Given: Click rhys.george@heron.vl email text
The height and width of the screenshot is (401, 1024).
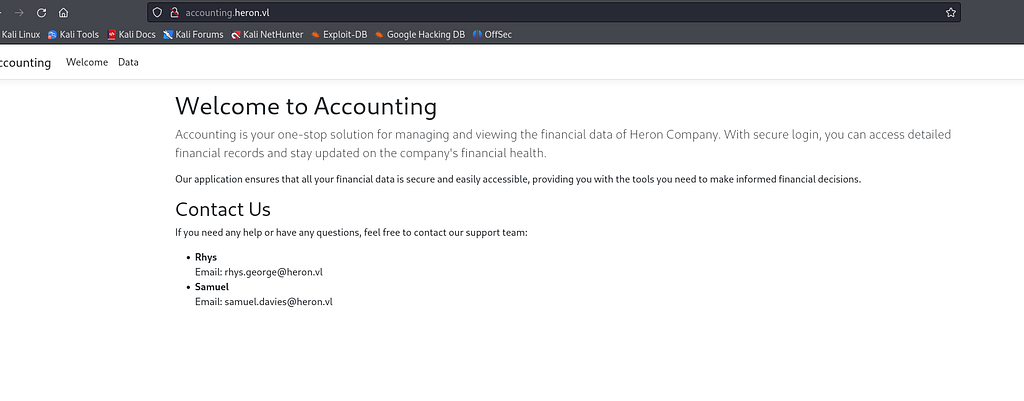Looking at the screenshot, I should tap(274, 272).
